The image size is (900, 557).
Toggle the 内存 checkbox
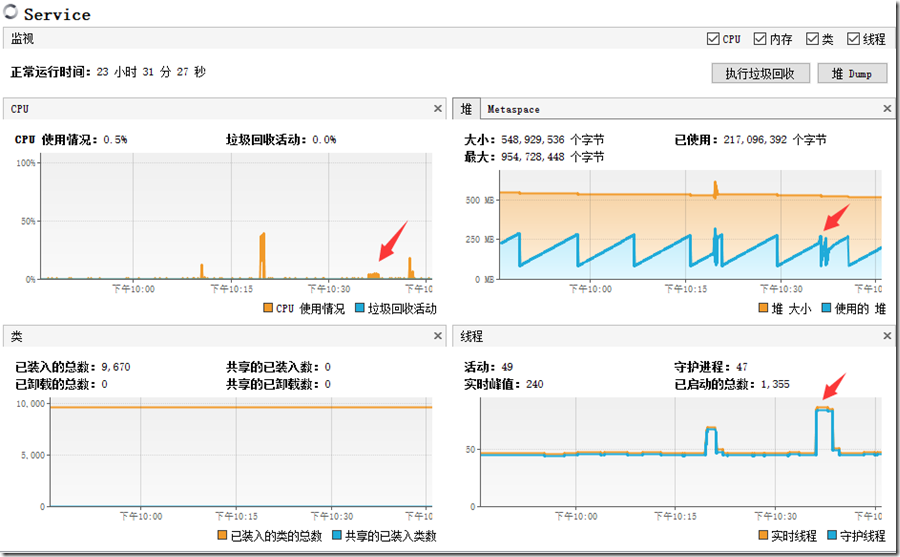pyautogui.click(x=760, y=38)
